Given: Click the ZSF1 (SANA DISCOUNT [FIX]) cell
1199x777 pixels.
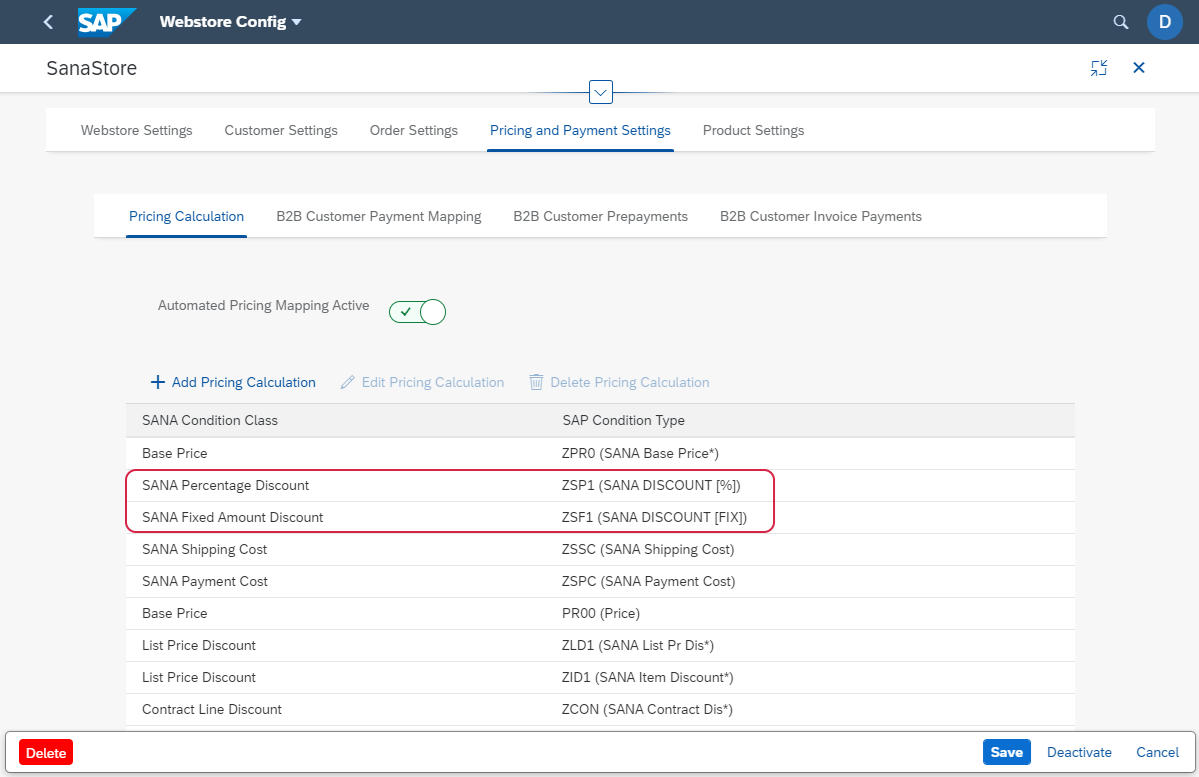Looking at the screenshot, I should pyautogui.click(x=655, y=518).
